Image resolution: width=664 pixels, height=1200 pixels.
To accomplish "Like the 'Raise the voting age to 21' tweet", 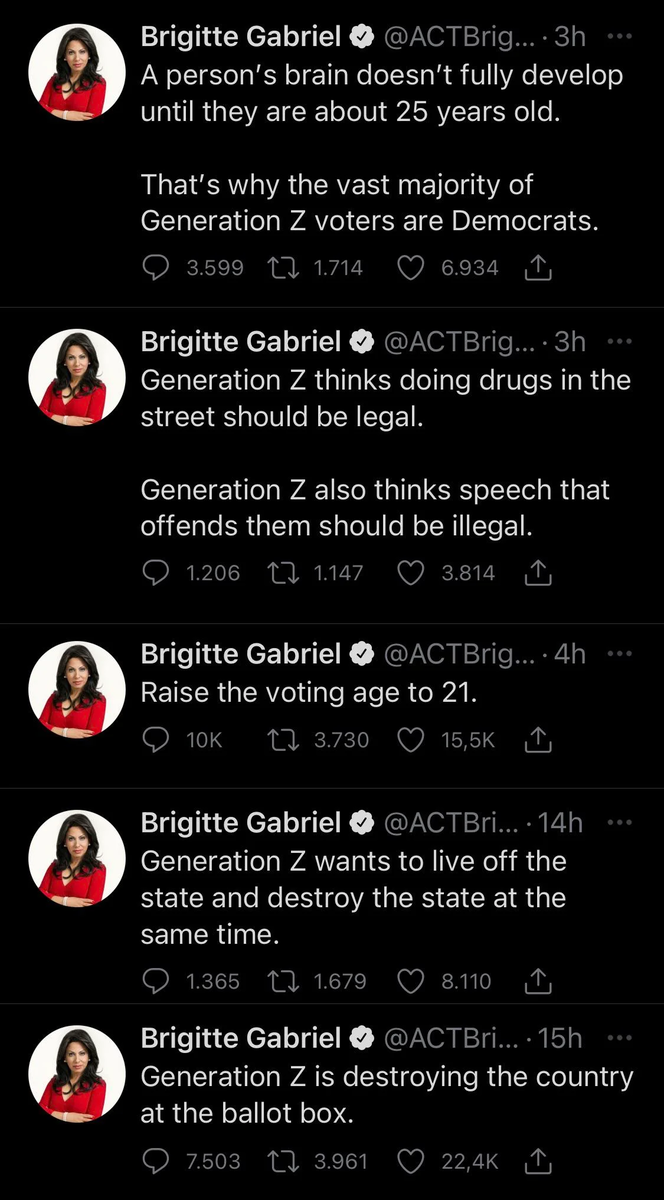I will tap(411, 739).
